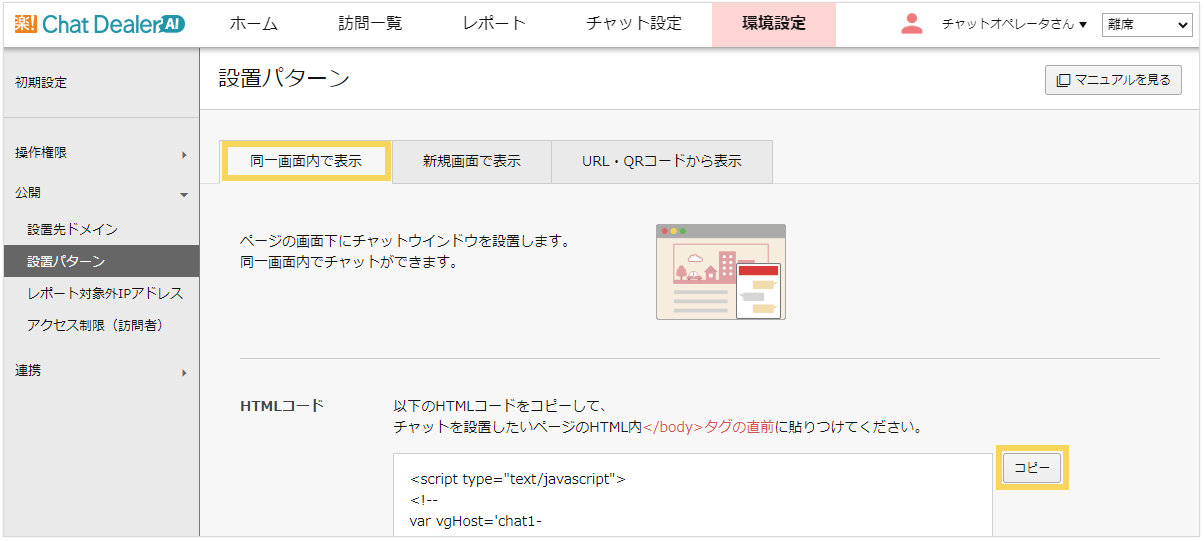Go to ホーム in the top navigation
Viewport: 1204px width, 541px height.
coord(253,24)
